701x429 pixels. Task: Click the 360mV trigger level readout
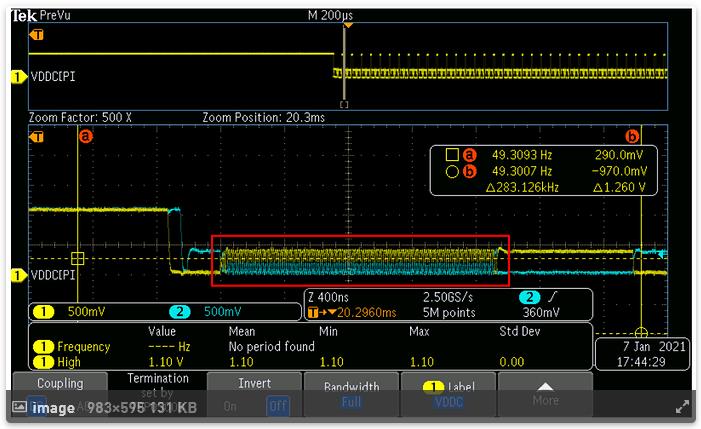pyautogui.click(x=541, y=312)
